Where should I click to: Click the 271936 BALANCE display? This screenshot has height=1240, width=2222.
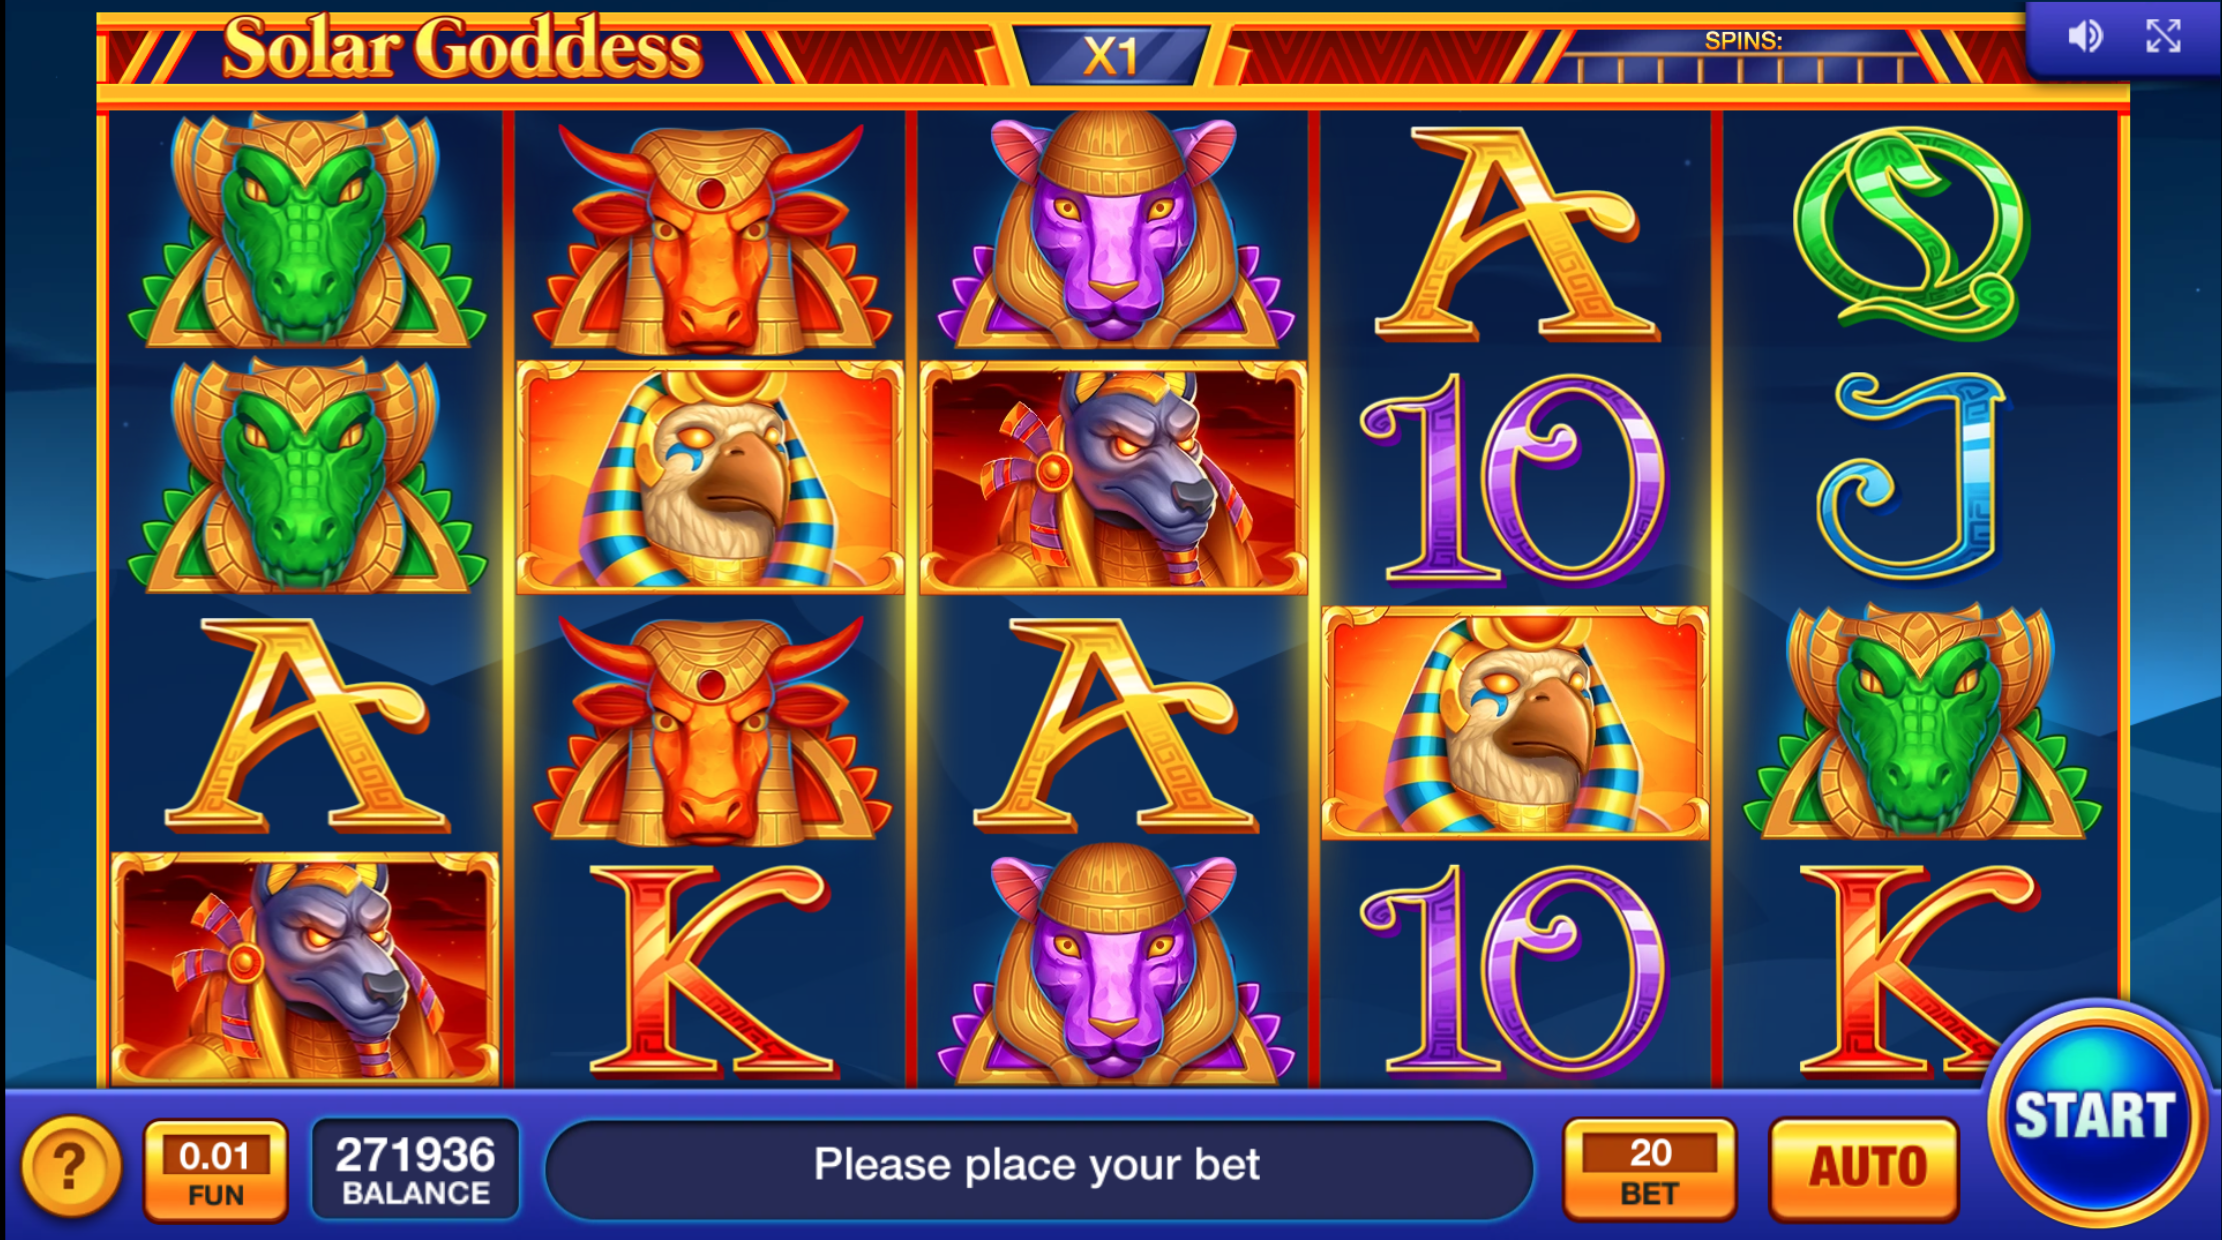pyautogui.click(x=415, y=1169)
